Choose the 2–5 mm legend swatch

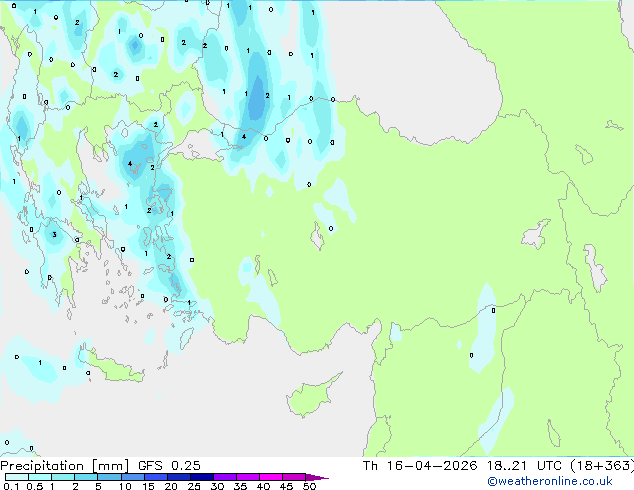(86, 477)
